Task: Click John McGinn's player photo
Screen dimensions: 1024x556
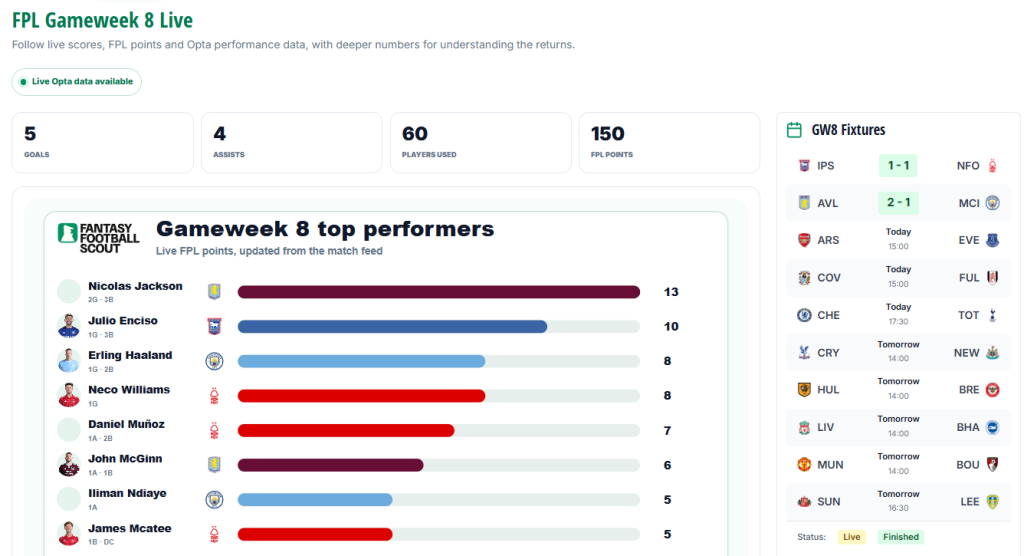Action: click(69, 464)
